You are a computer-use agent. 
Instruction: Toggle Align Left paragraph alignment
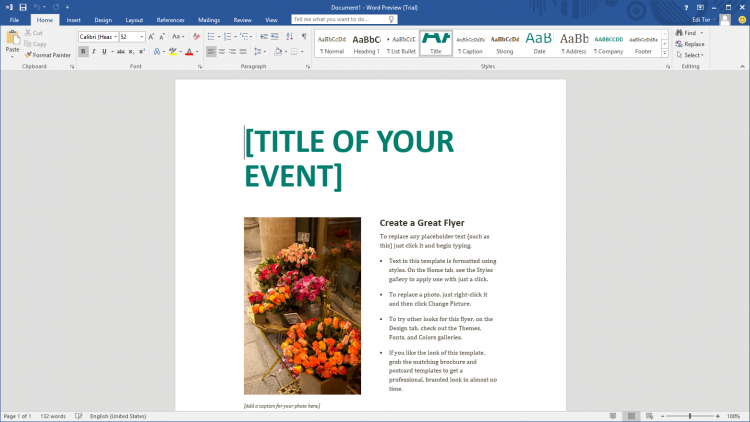(211, 52)
